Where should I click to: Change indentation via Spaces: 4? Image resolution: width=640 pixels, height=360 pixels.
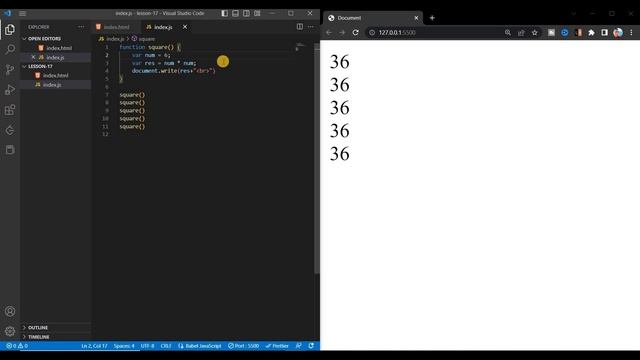(124, 346)
